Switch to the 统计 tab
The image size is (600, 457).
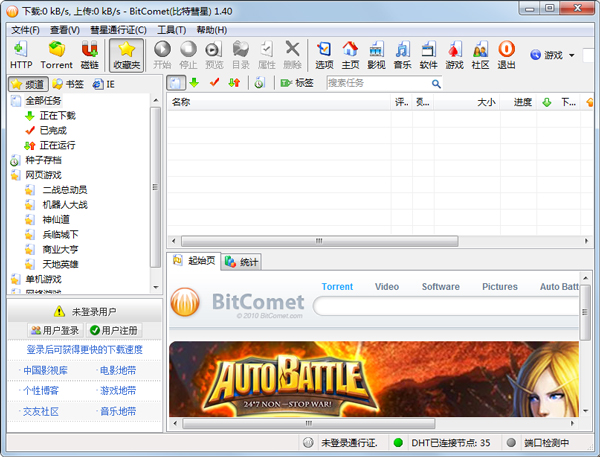click(241, 262)
